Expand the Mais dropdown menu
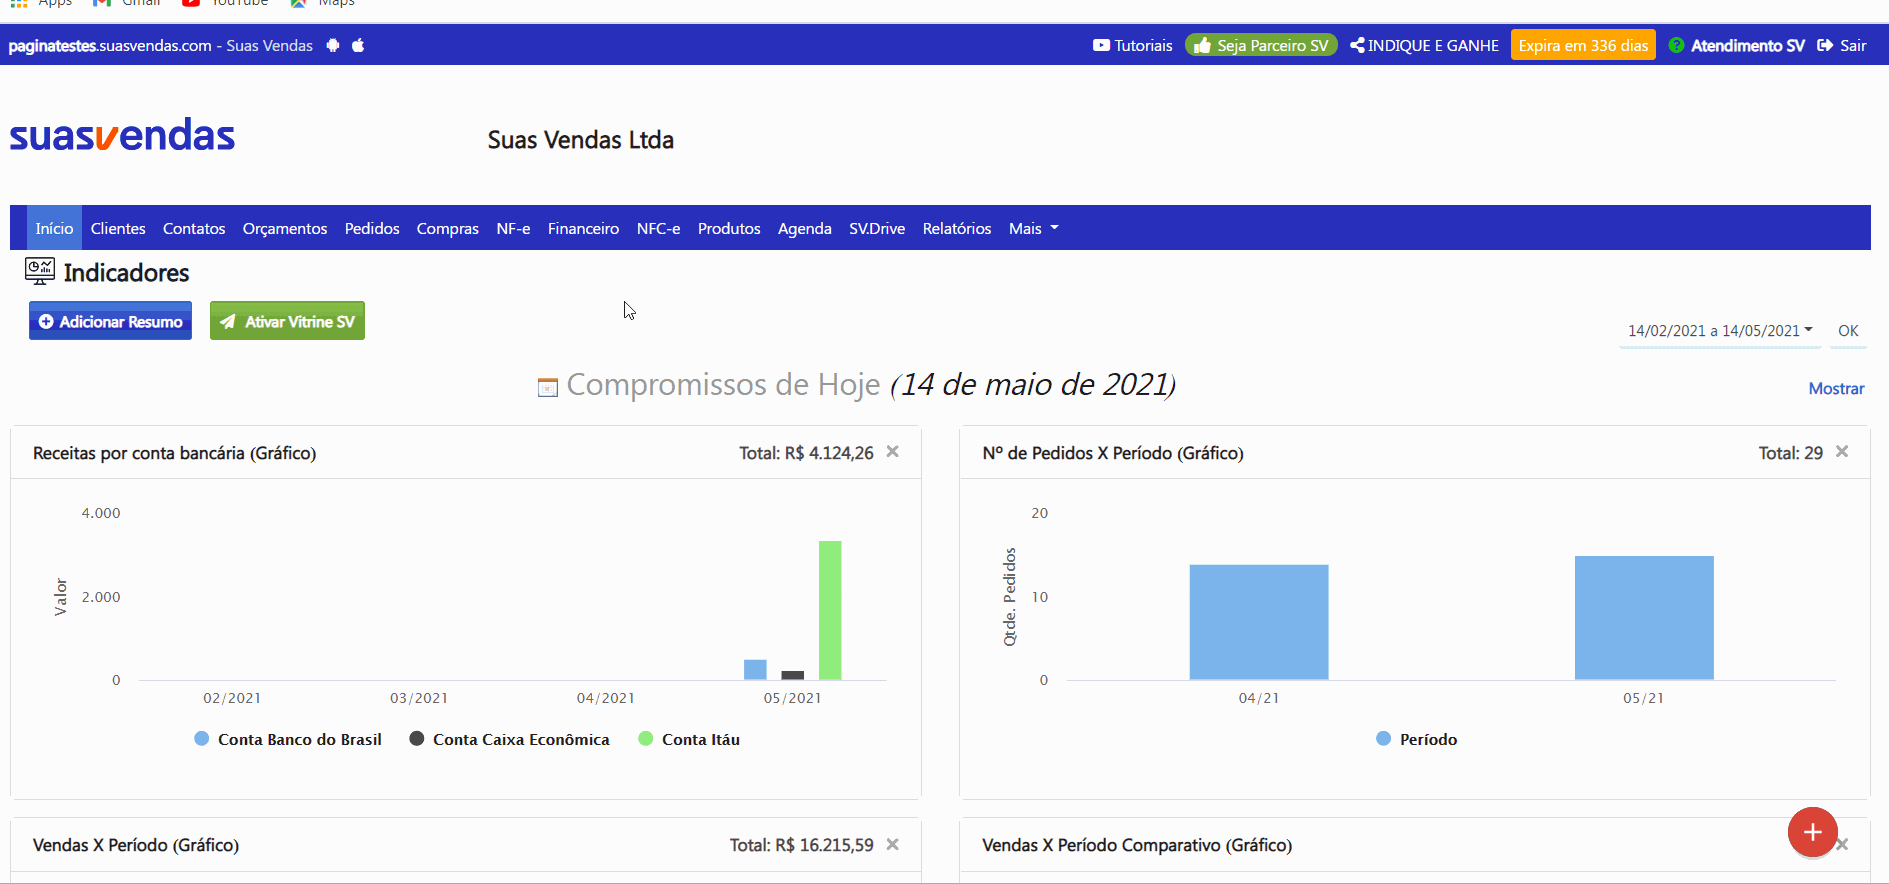The width and height of the screenshot is (1889, 884). (x=1033, y=228)
